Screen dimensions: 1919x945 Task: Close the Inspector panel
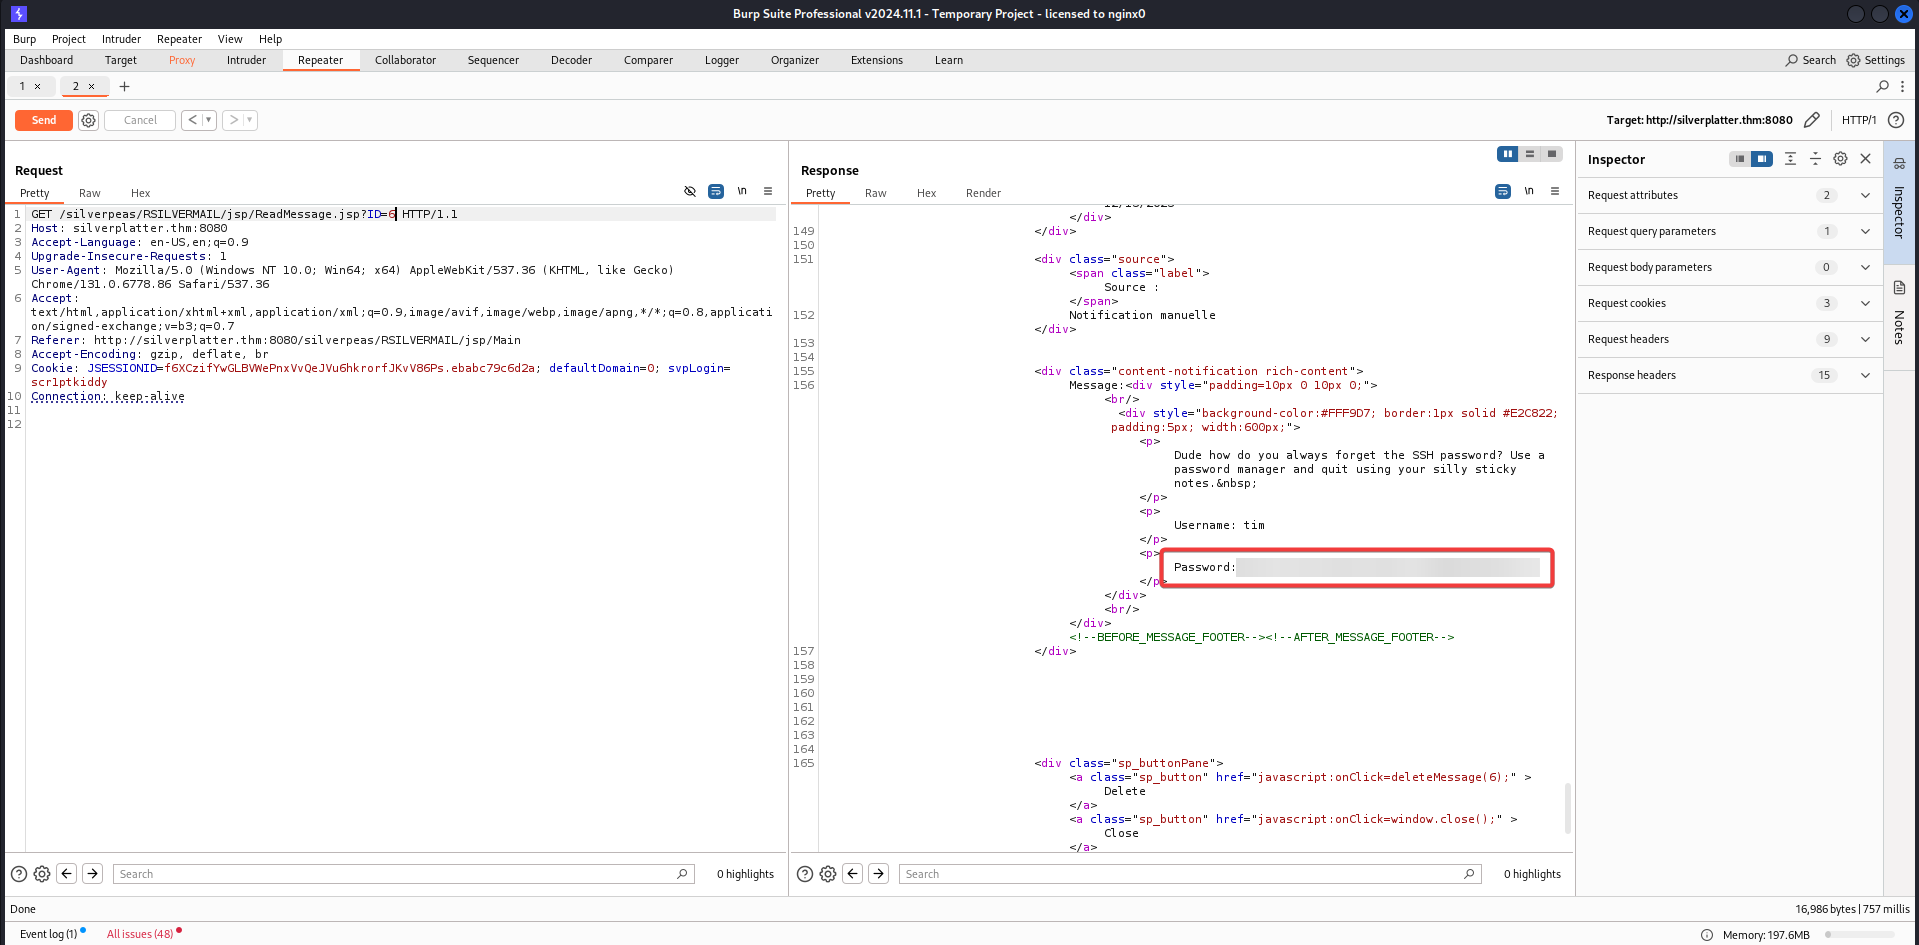point(1865,159)
